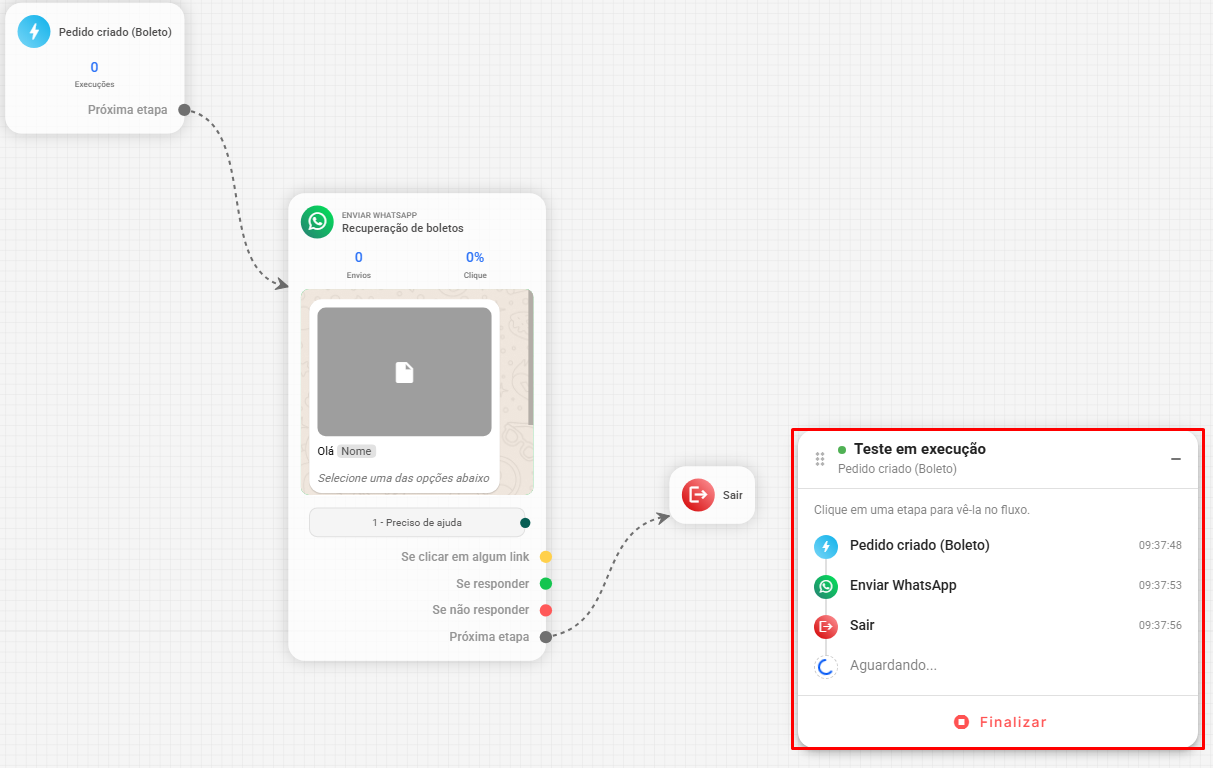Click the 09:37:56 timestamp
Viewport: 1213px width, 768px height.
click(x=1160, y=626)
